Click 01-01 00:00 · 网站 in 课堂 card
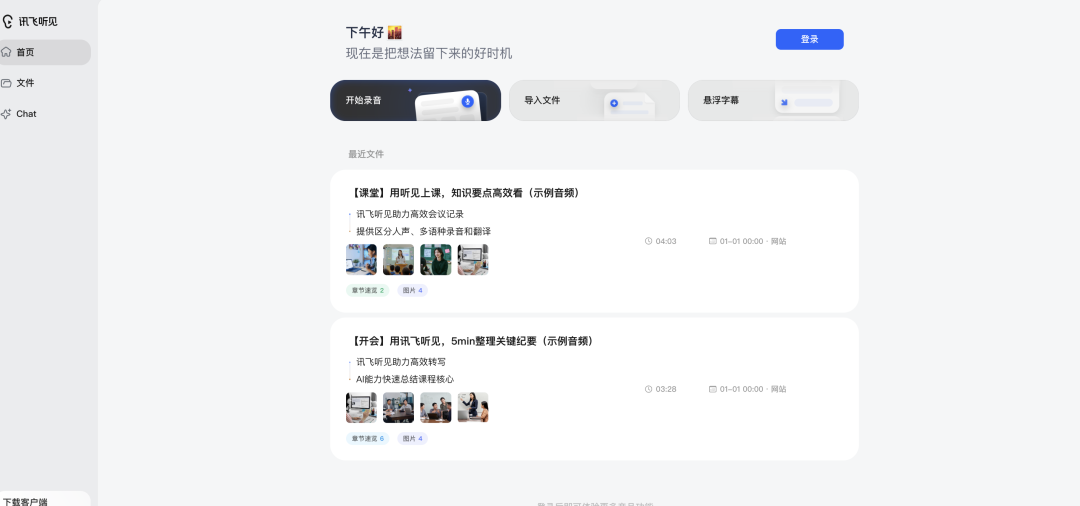The height and width of the screenshot is (506, 1080). tap(753, 242)
